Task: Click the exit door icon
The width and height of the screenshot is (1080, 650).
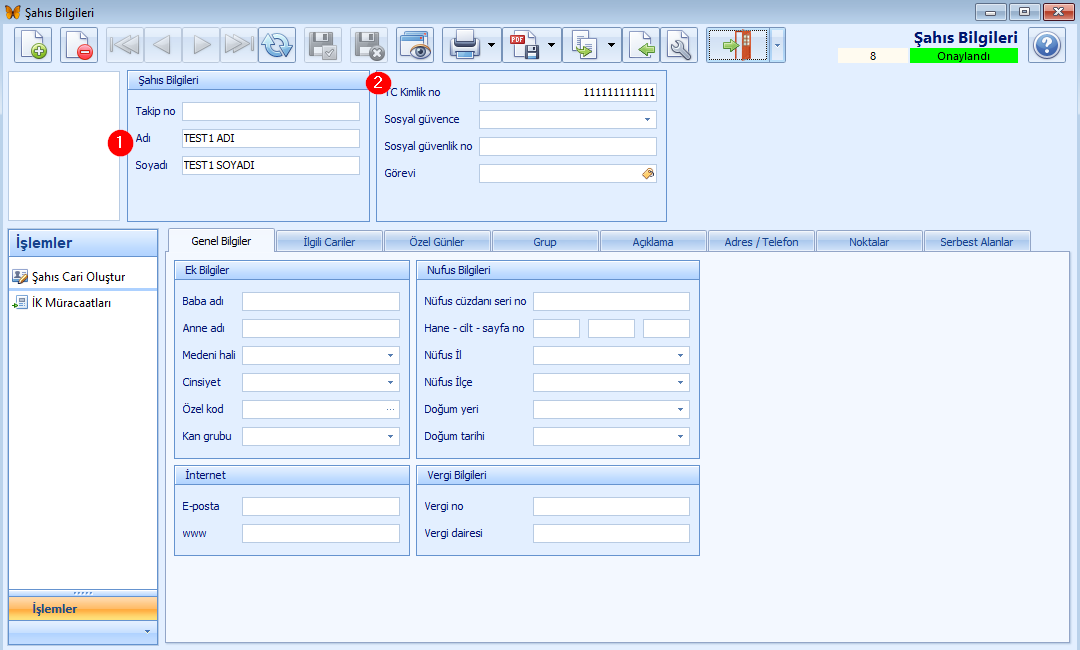Action: tap(738, 45)
